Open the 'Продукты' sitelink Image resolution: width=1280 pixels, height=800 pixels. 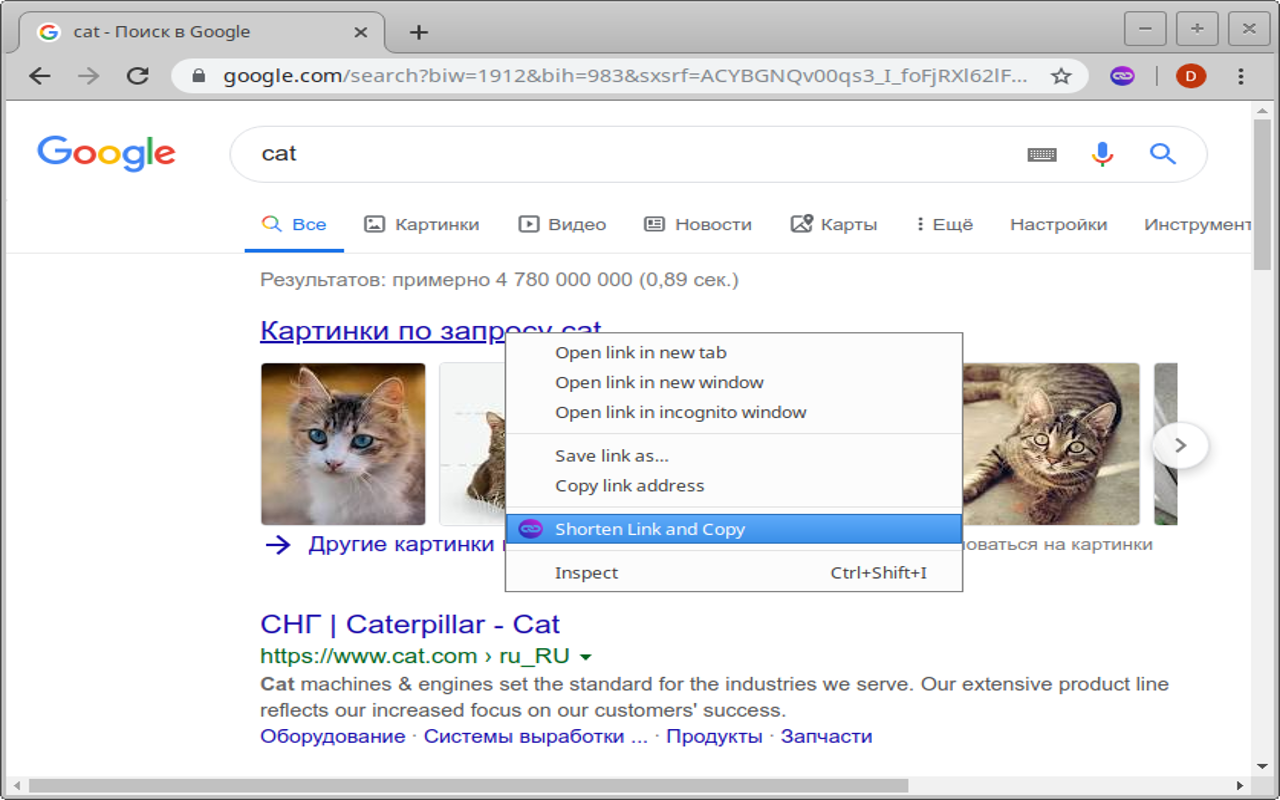[714, 737]
